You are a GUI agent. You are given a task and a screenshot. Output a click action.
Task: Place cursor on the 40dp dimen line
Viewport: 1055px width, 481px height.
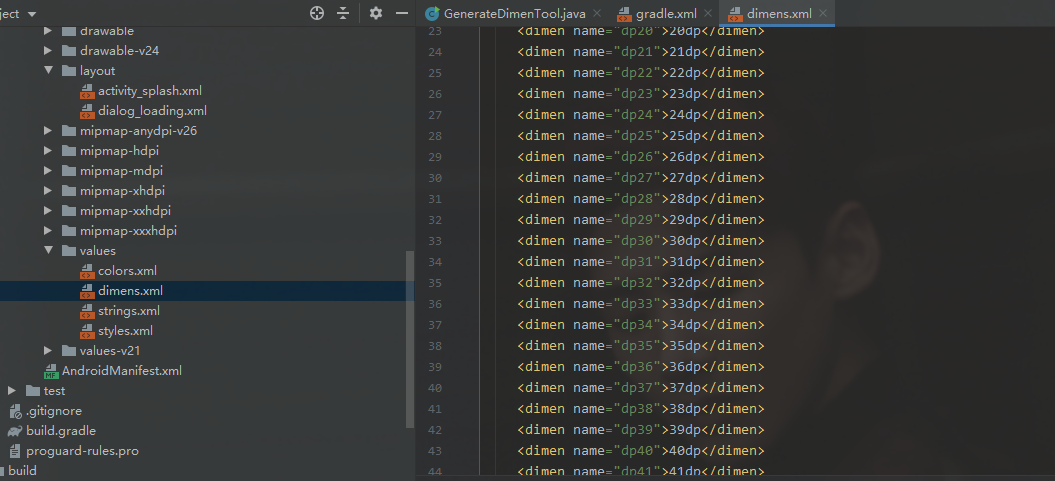tap(641, 451)
